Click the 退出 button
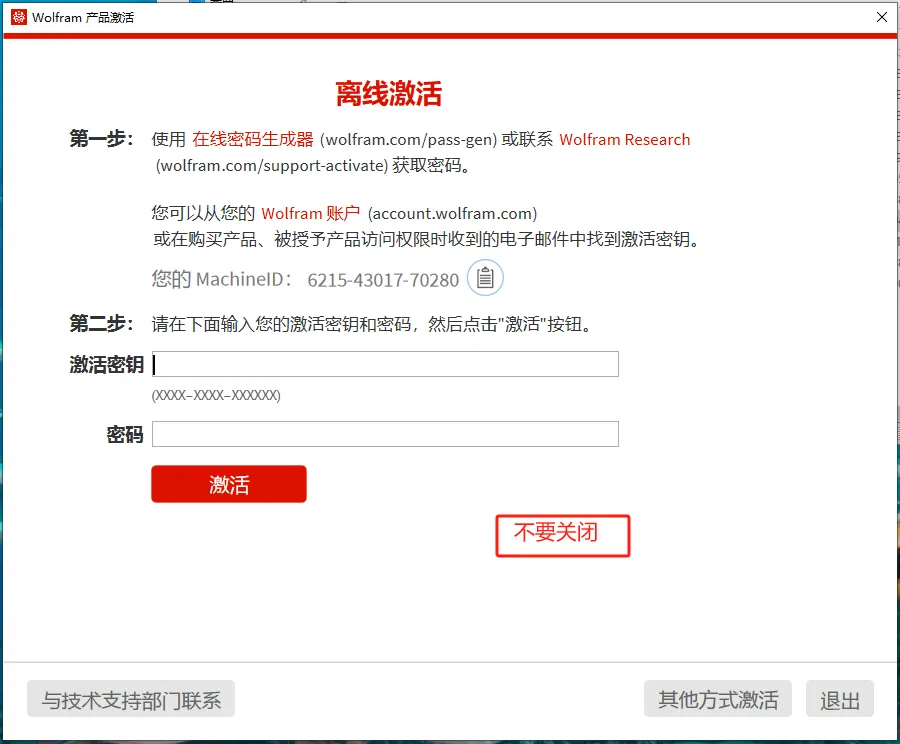900x744 pixels. (840, 699)
